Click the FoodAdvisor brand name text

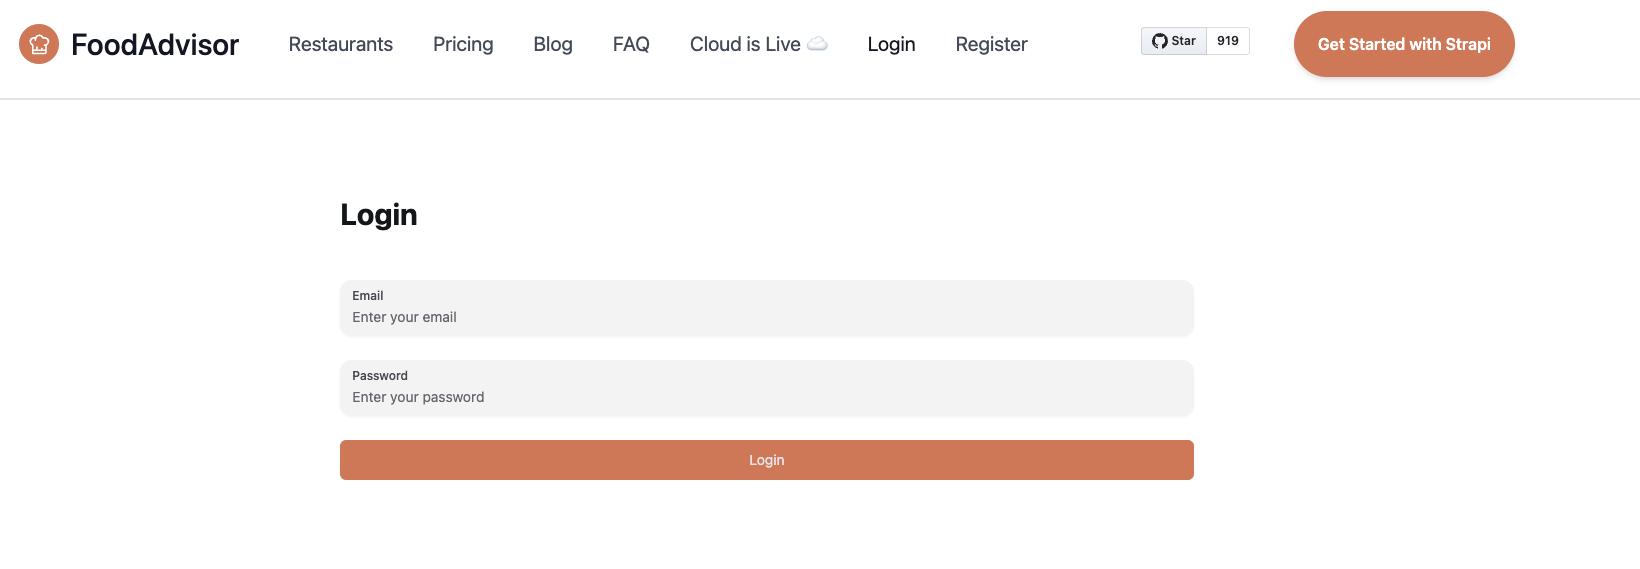coord(155,45)
